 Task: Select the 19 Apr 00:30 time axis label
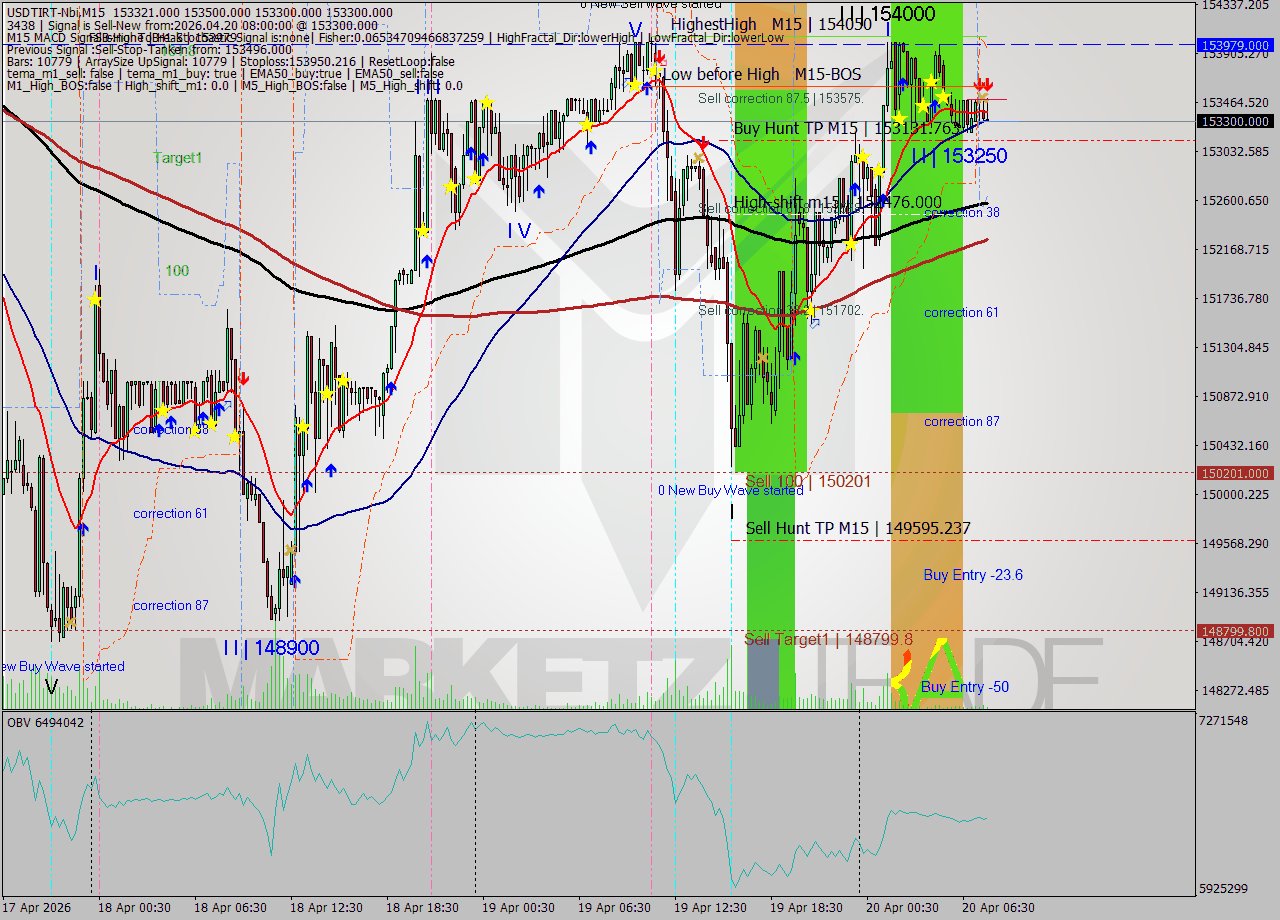[x=519, y=908]
